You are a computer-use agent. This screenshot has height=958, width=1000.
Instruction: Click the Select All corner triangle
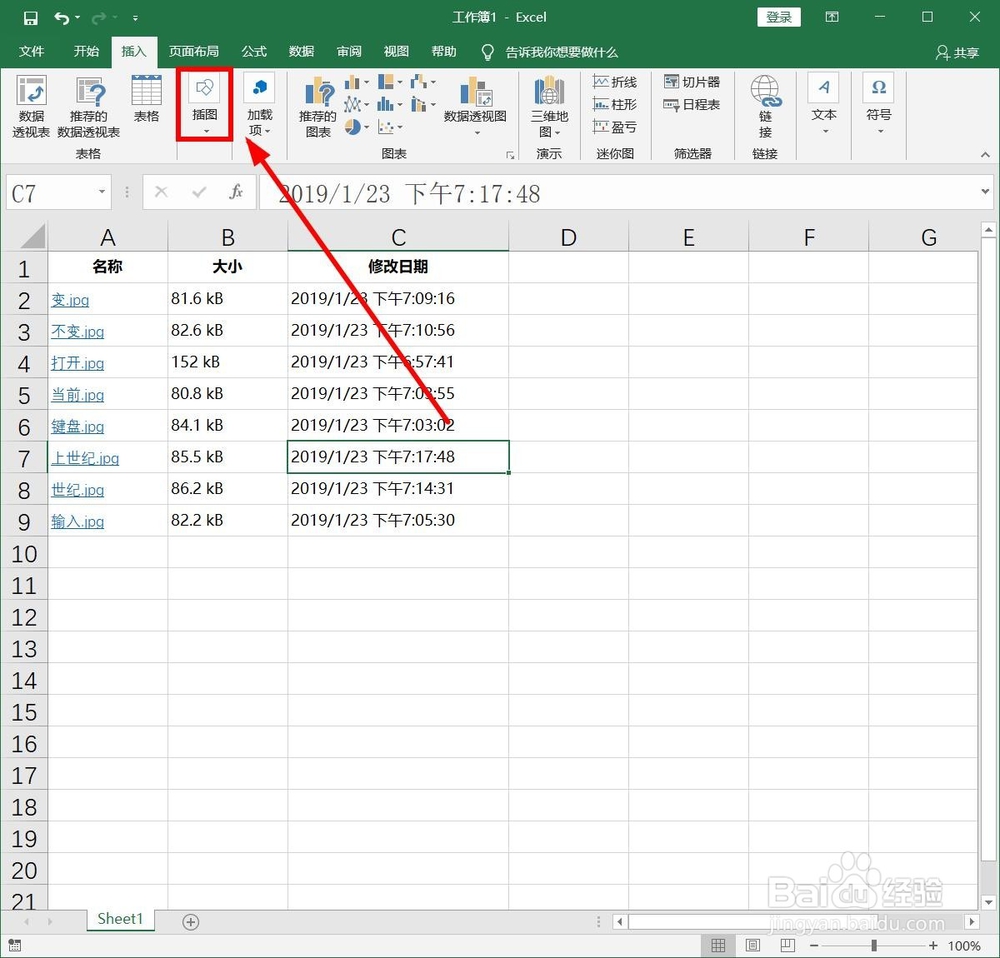33,235
